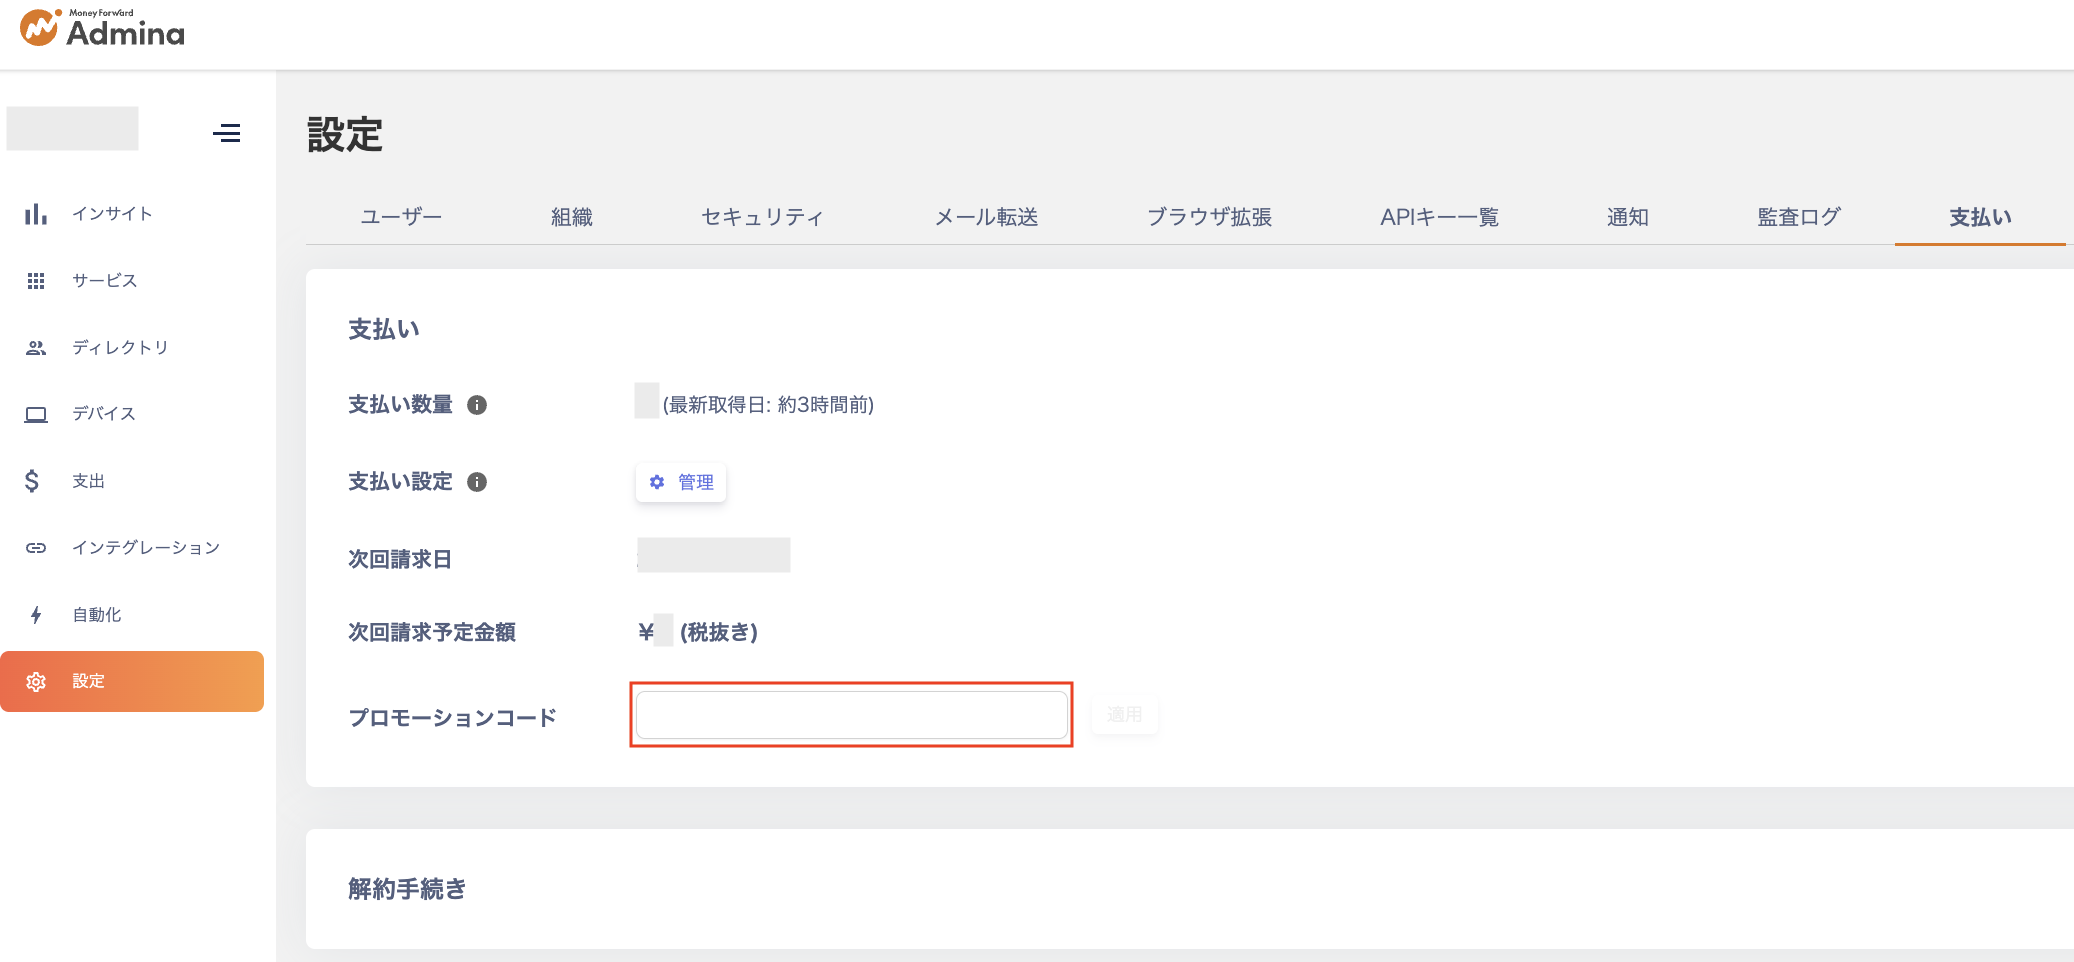Show info tooltip for 支払い数量

[x=477, y=405]
